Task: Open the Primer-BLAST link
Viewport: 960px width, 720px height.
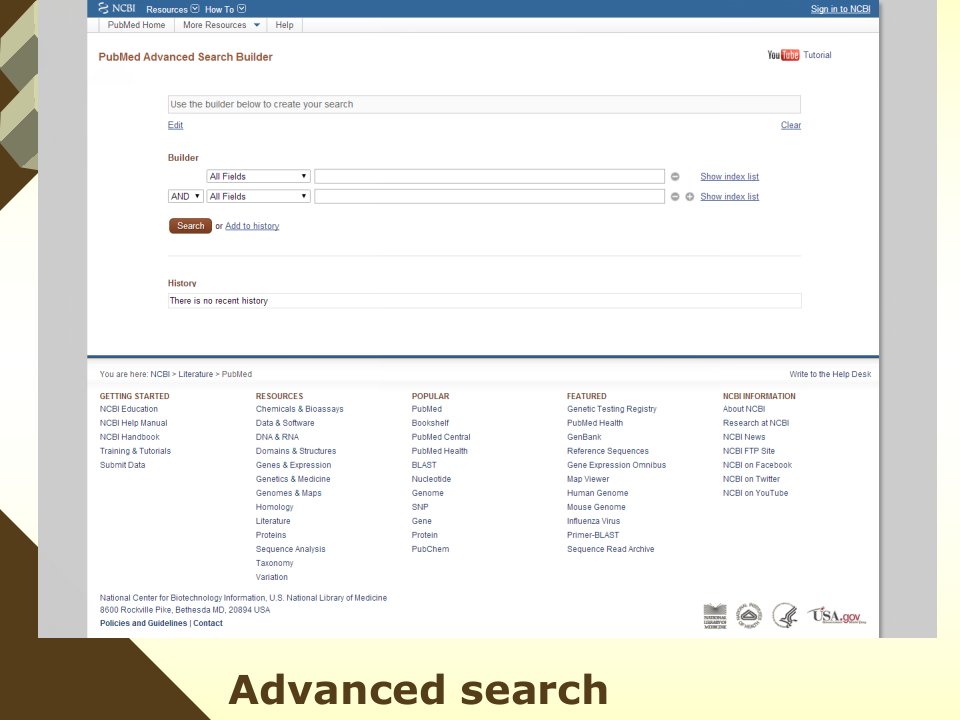Action: (x=593, y=535)
